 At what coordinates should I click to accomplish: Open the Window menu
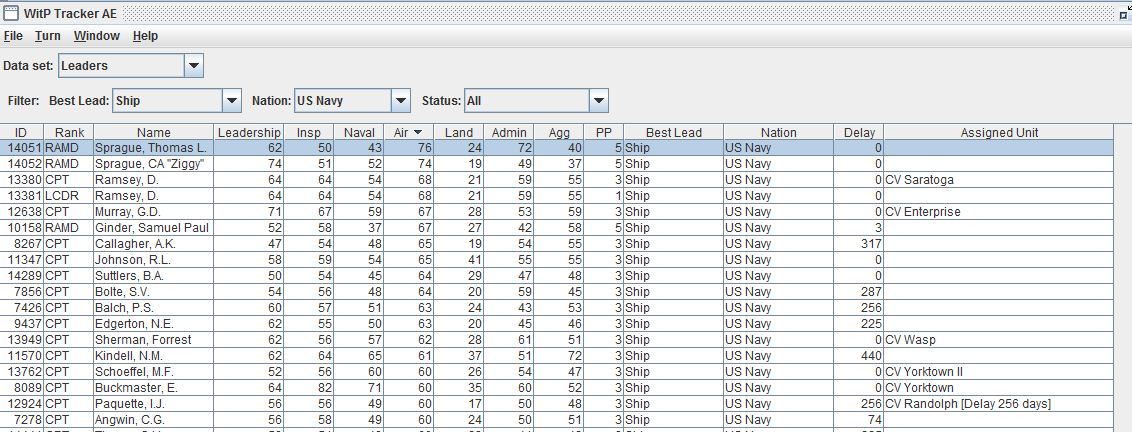point(96,36)
